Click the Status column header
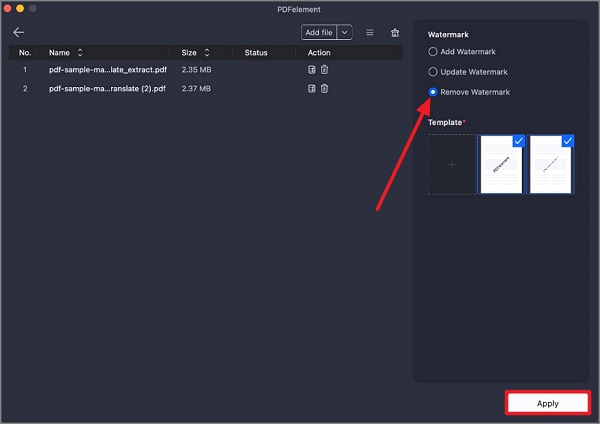This screenshot has width=600, height=424. [x=256, y=53]
